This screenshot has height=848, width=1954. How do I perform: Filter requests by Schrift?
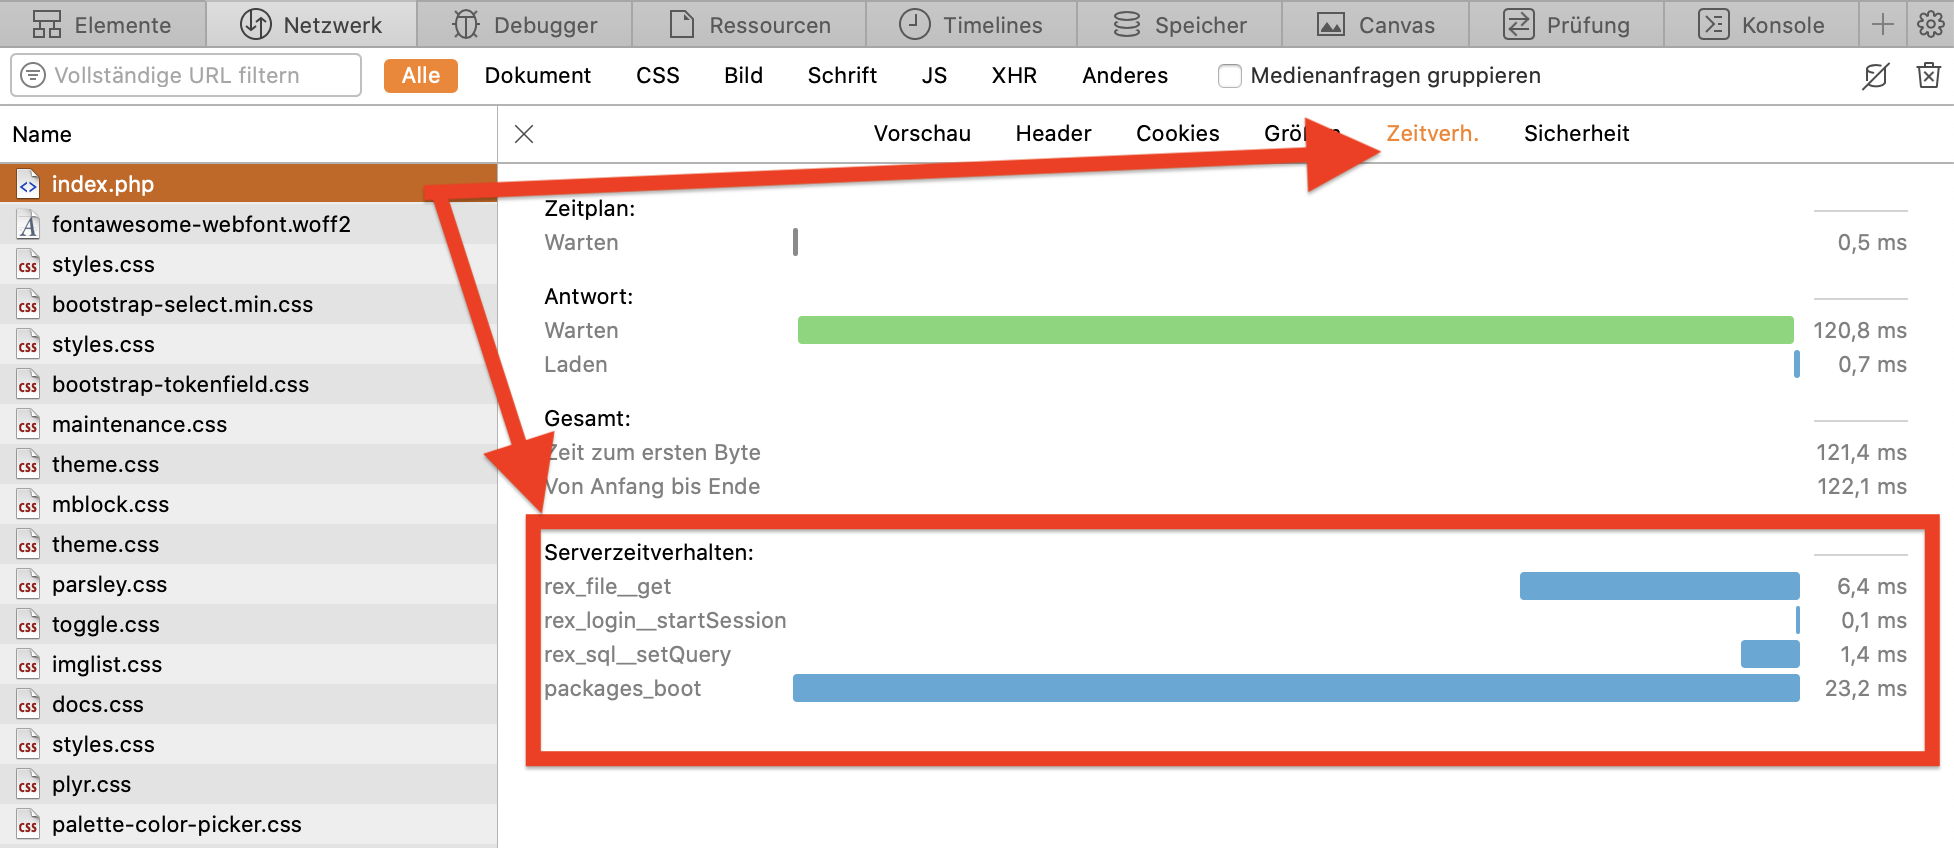[842, 75]
